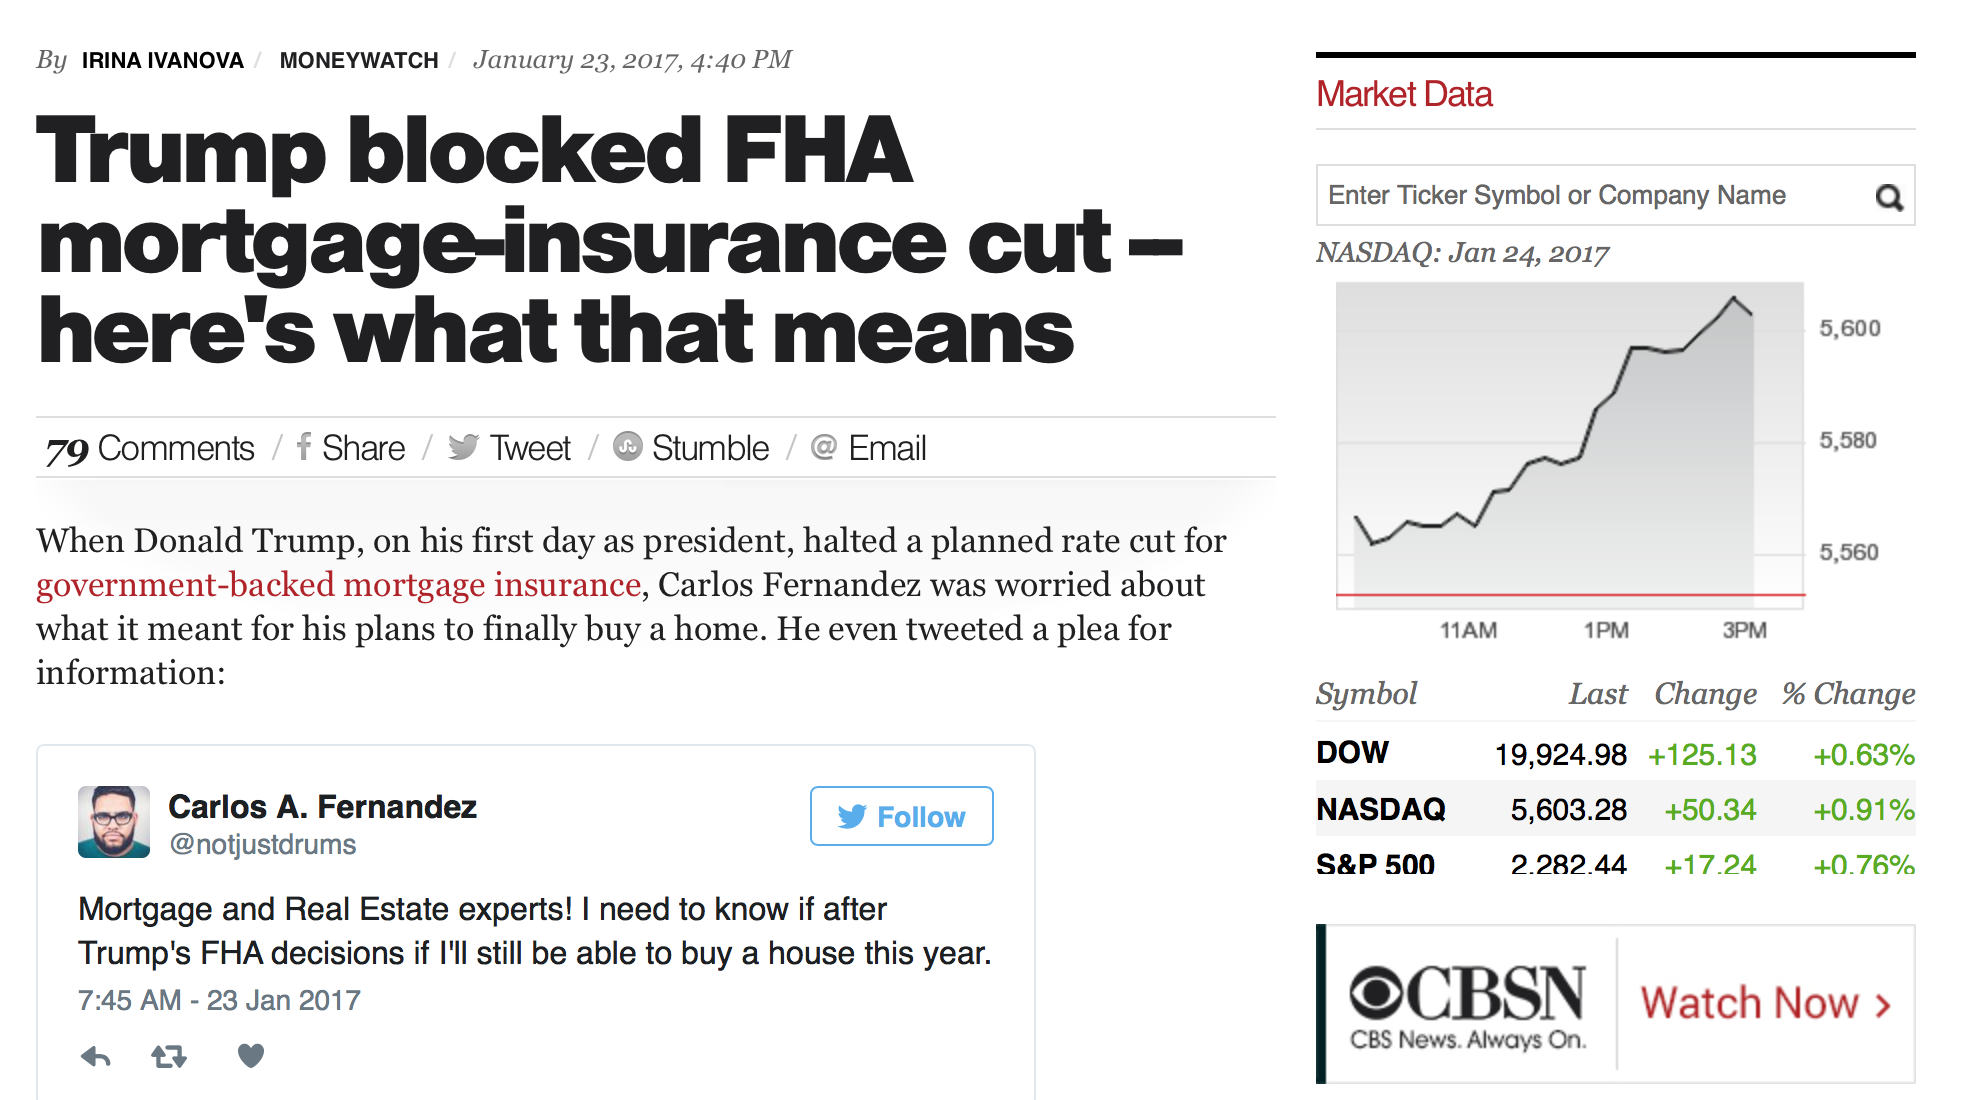Click the Facebook Share icon
The width and height of the screenshot is (1962, 1100).
coord(304,447)
